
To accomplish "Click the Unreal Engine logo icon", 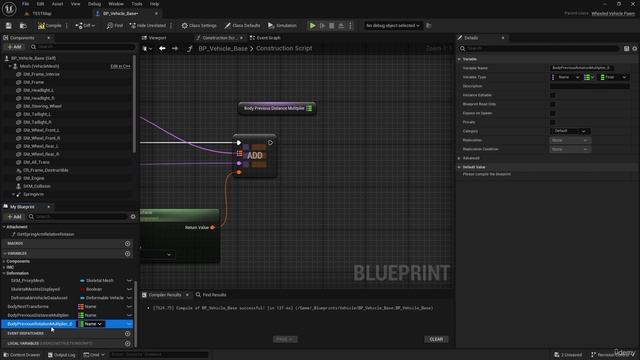I will pyautogui.click(x=9, y=9).
